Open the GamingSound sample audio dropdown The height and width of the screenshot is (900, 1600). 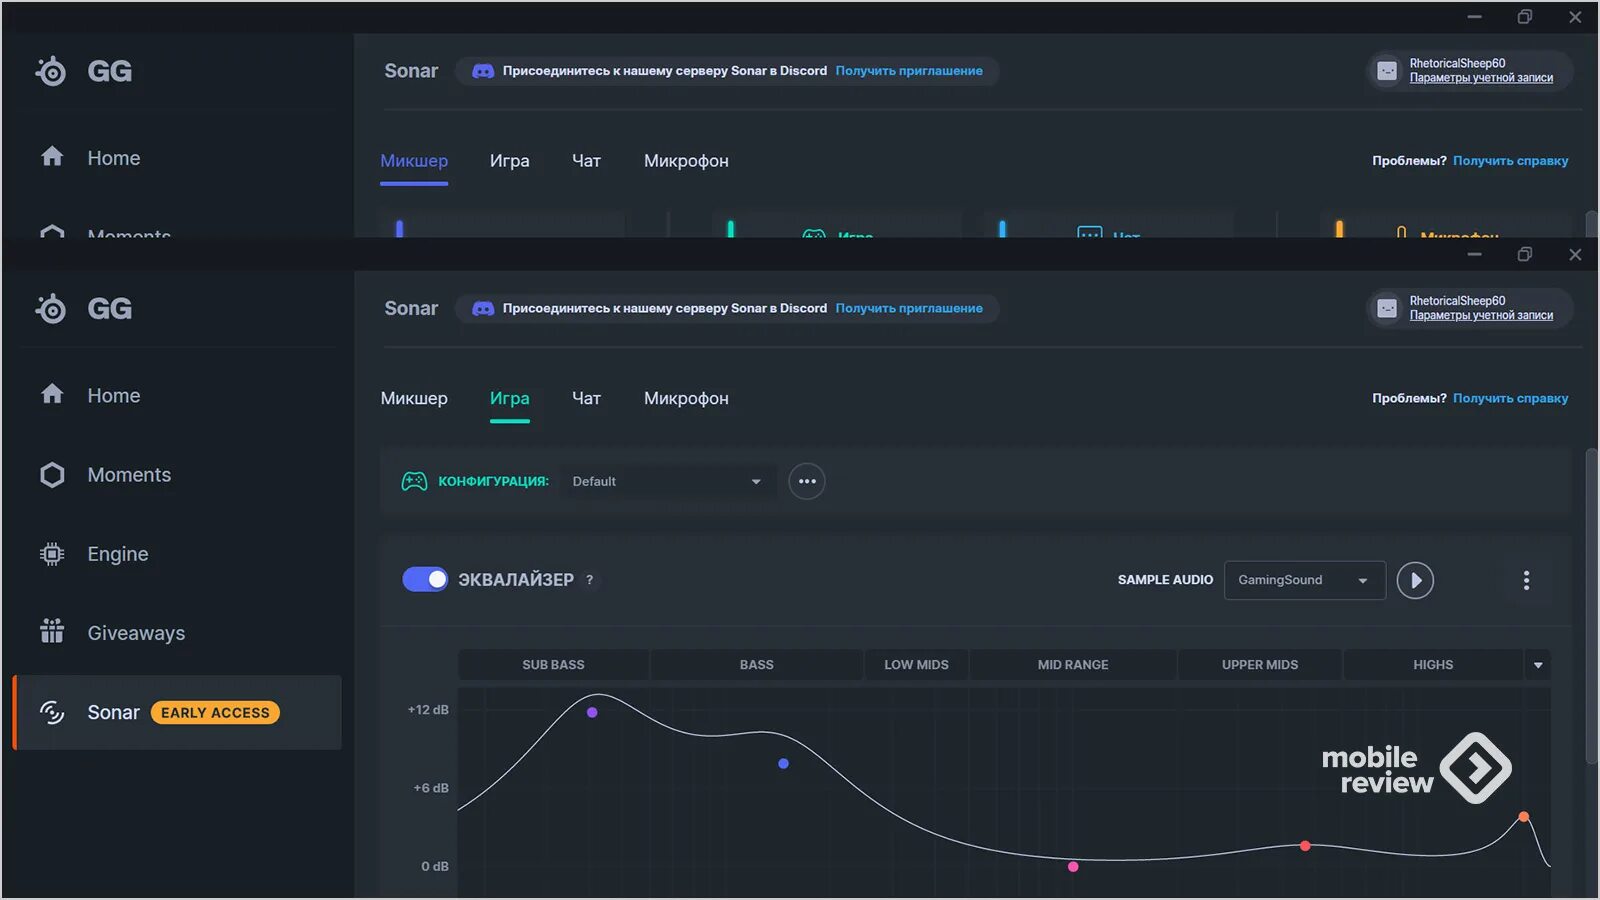(x=1304, y=581)
